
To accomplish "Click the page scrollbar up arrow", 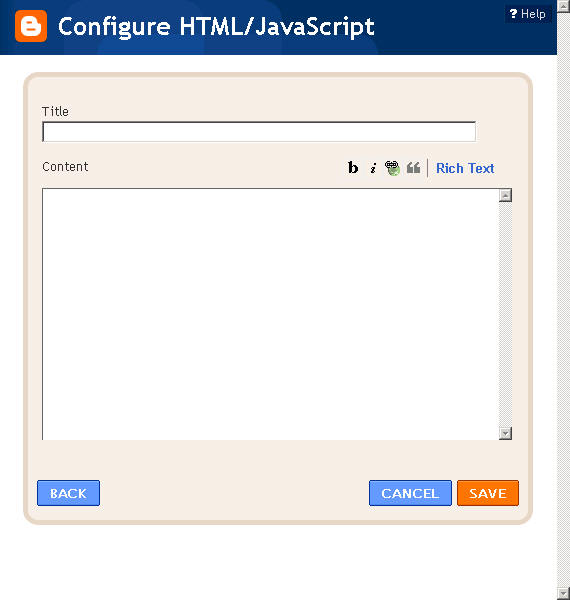I will click(x=563, y=6).
